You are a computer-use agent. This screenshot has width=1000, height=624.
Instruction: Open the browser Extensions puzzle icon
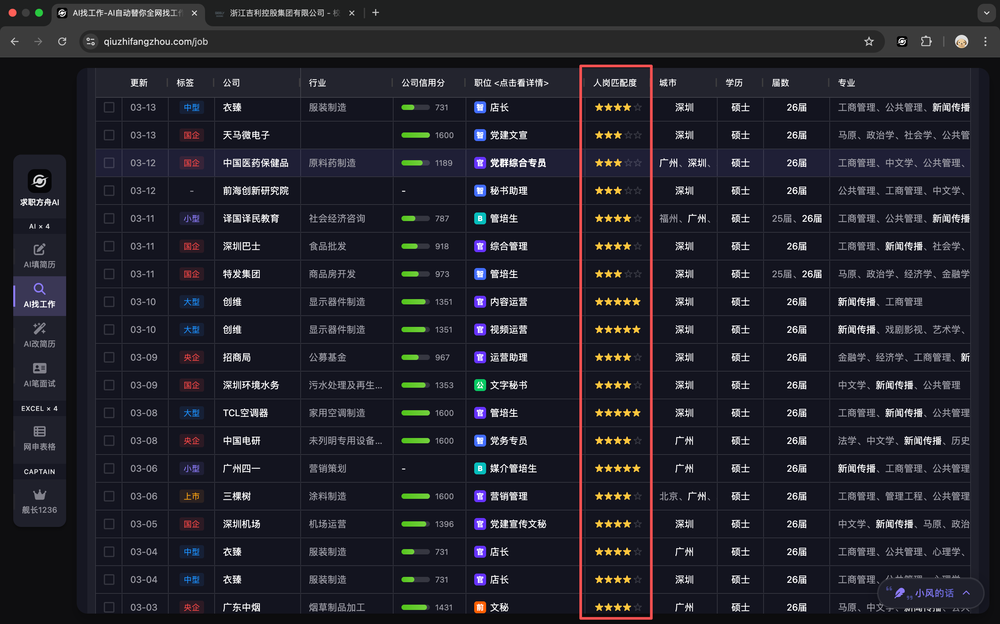pos(926,41)
